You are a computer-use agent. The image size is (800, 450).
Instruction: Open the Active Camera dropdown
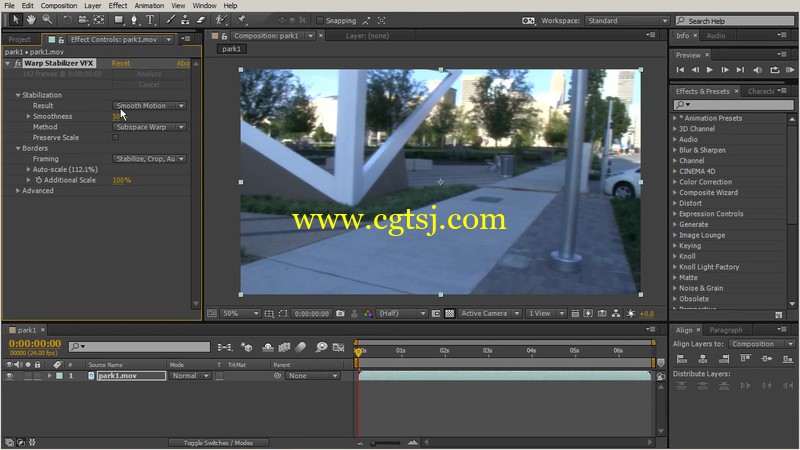point(489,313)
